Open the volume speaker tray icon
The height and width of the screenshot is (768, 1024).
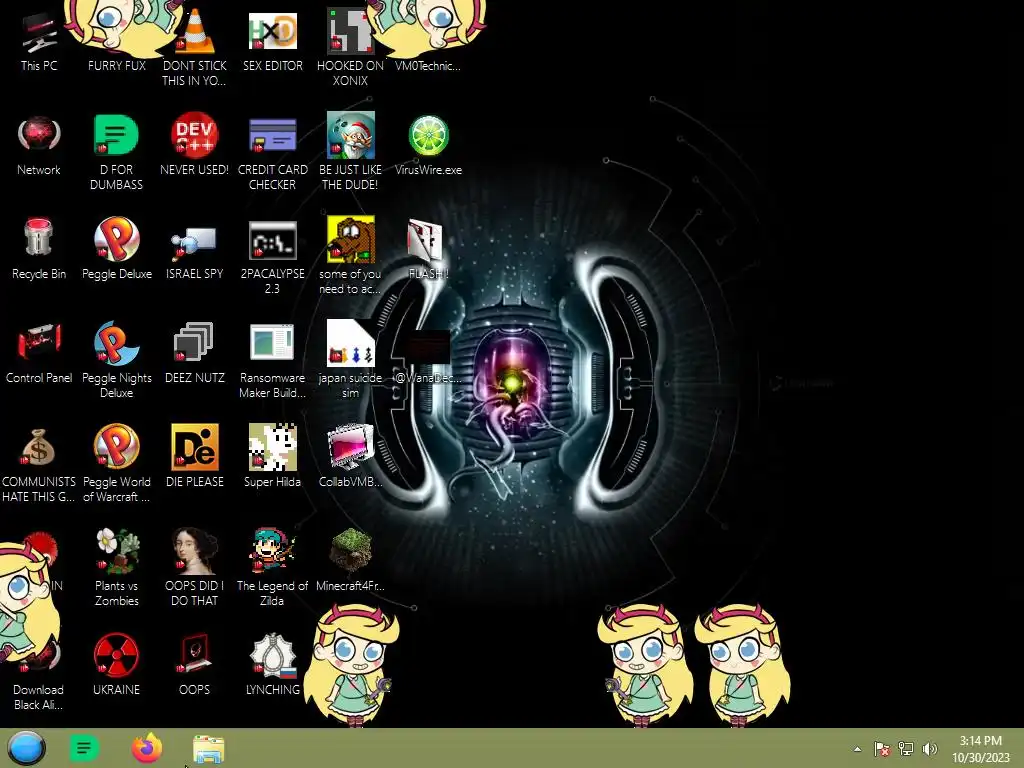pyautogui.click(x=930, y=748)
